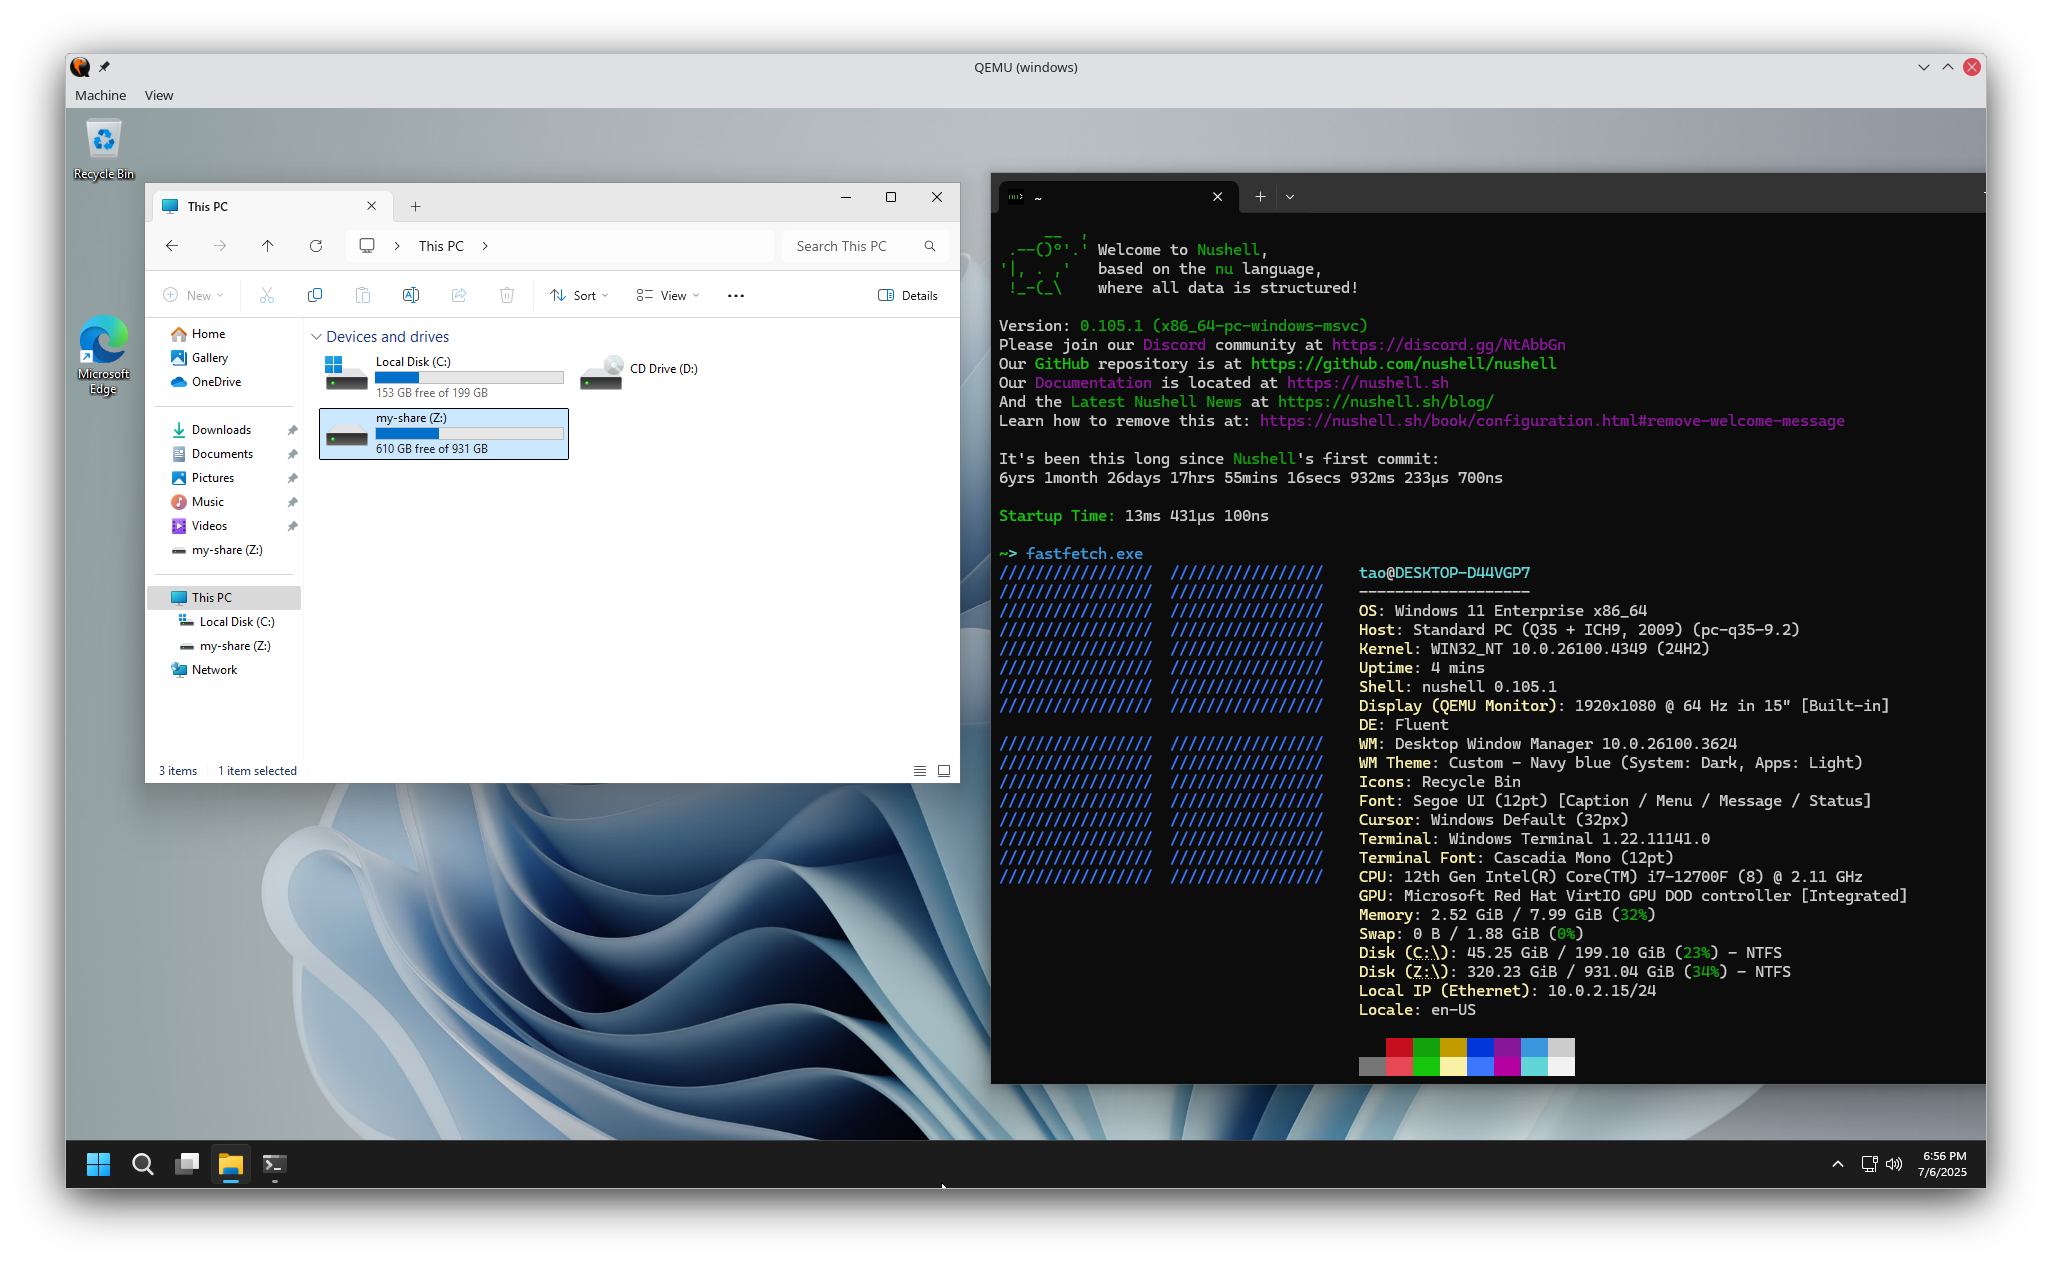Open the View dropdown in Explorer

pyautogui.click(x=668, y=295)
